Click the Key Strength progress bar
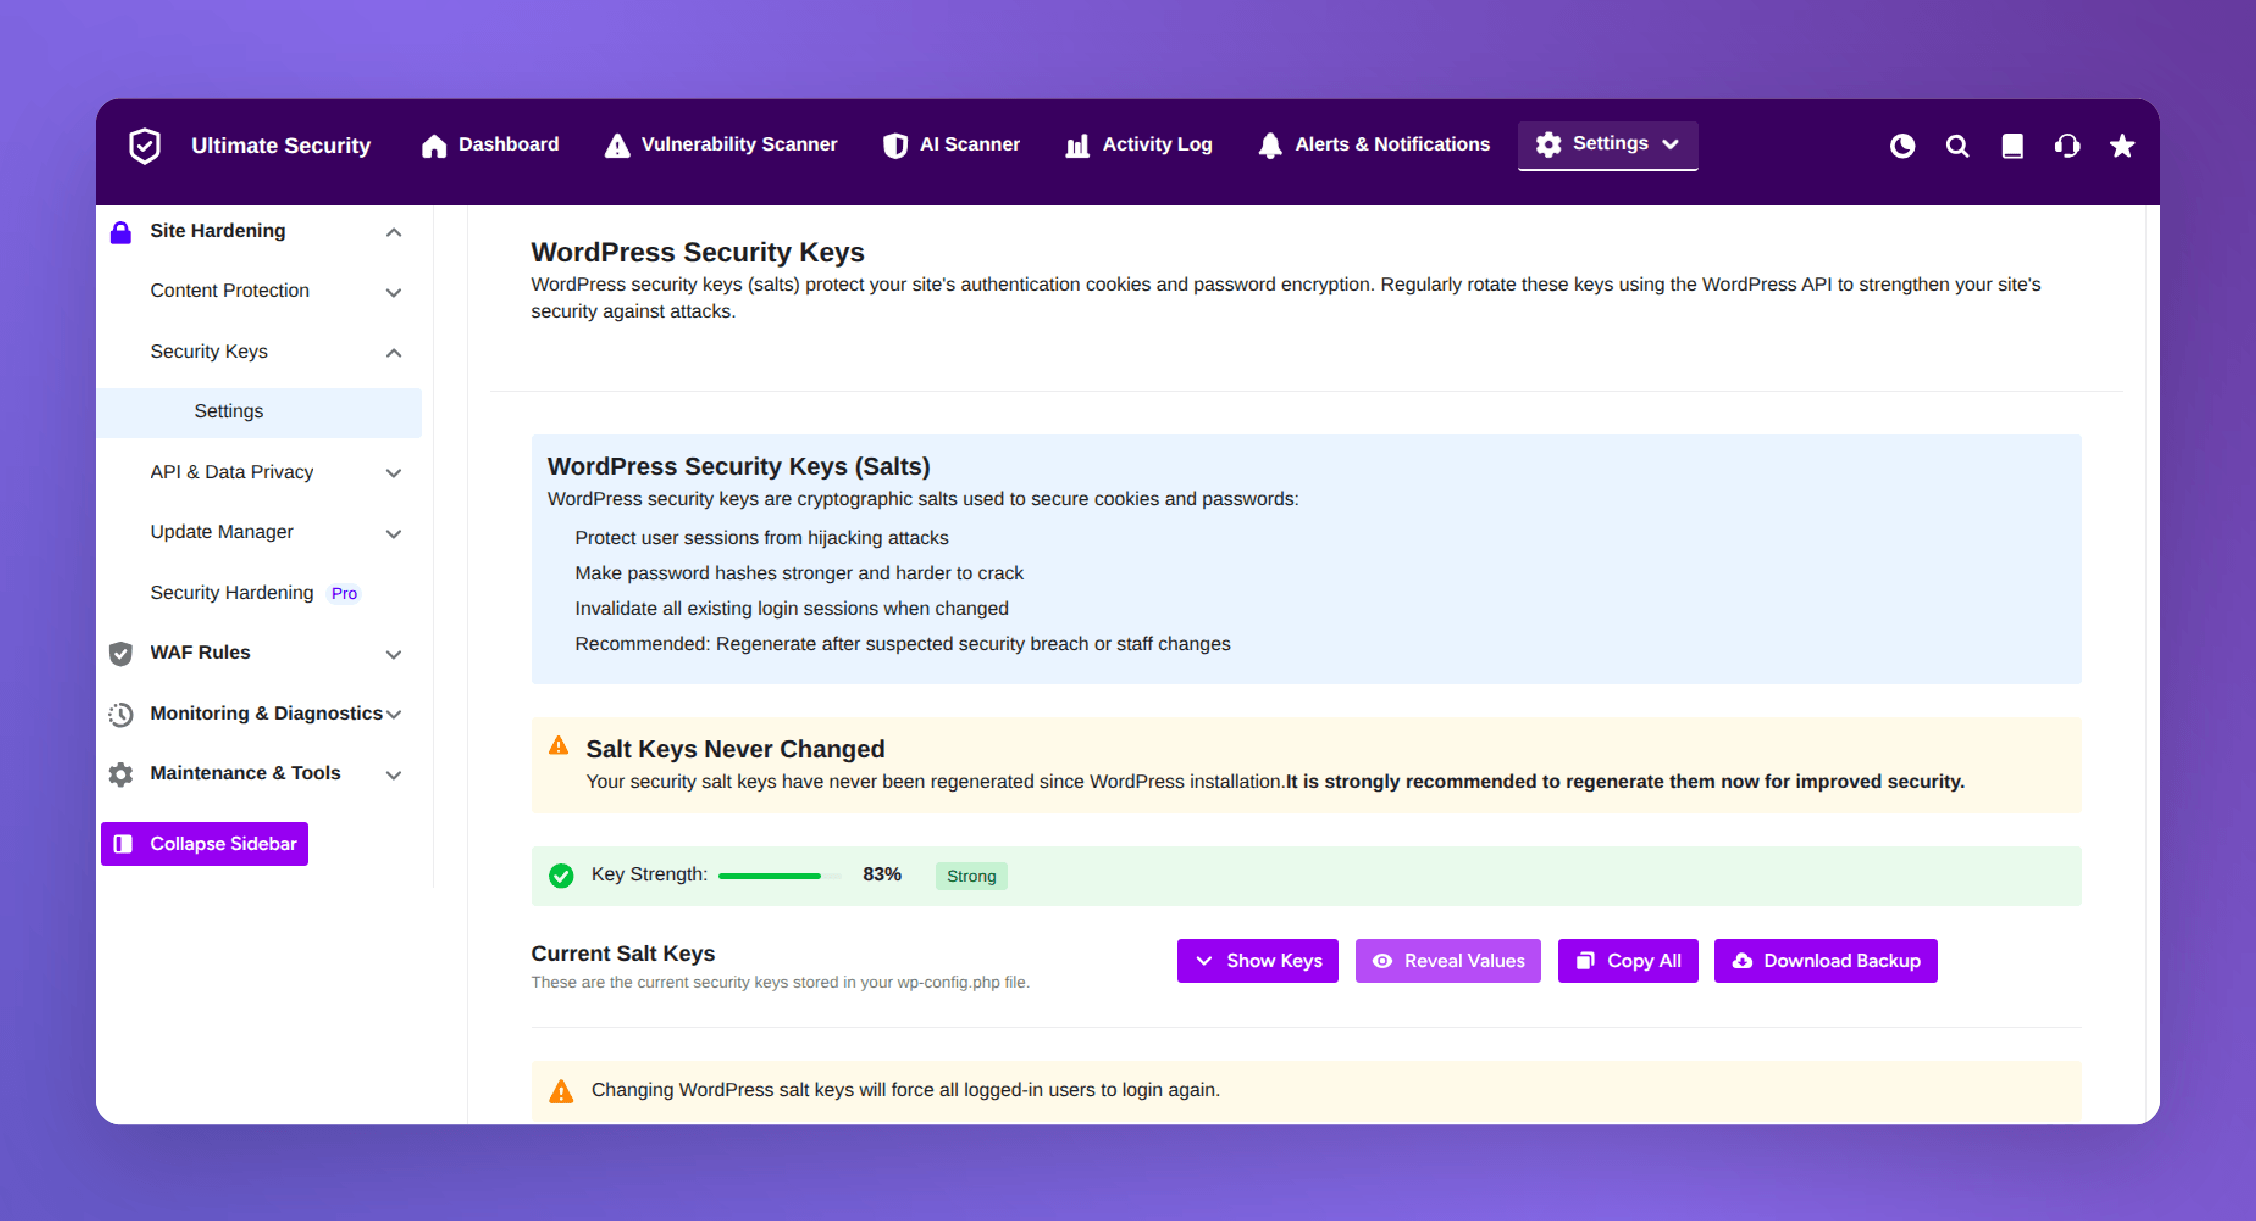The width and height of the screenshot is (2256, 1221). (779, 876)
